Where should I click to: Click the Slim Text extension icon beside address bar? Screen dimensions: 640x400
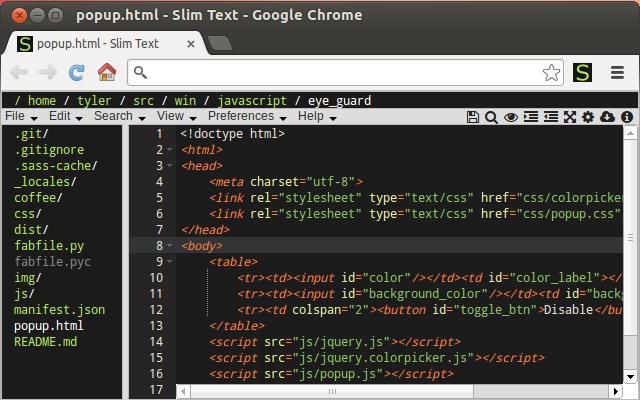click(582, 73)
